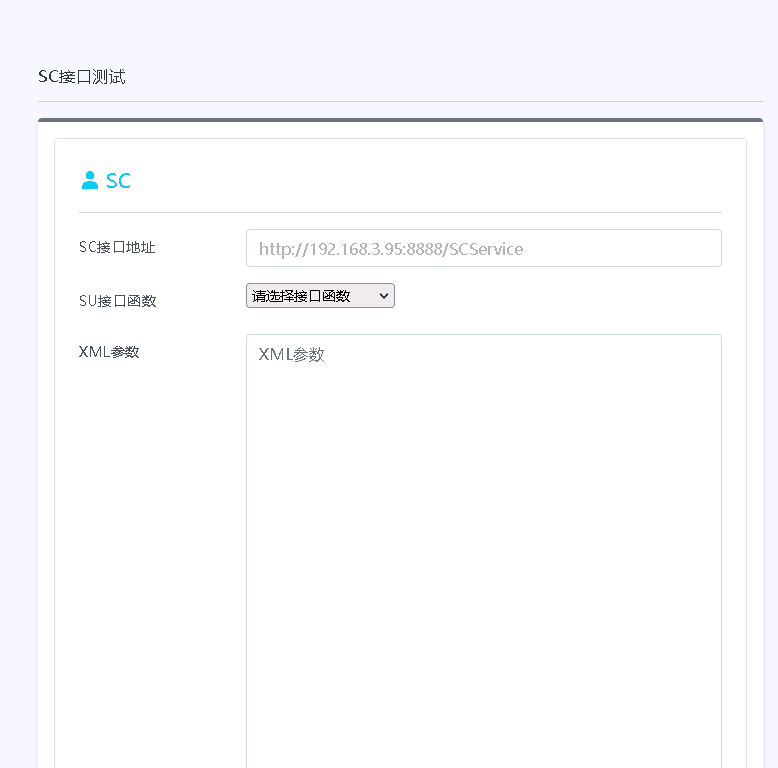778x768 pixels.
Task: Click the blue SC section heading
Action: click(x=118, y=181)
